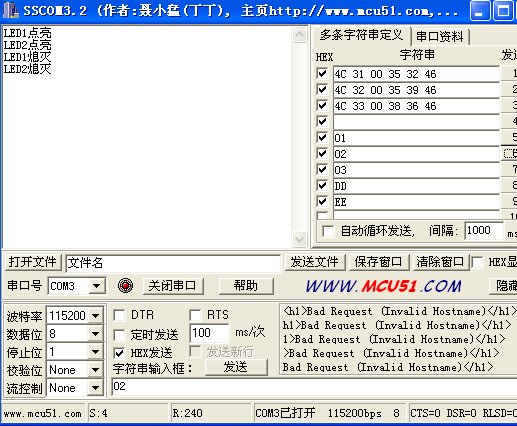
Task: Enable the DTR checkbox
Action: pos(119,315)
